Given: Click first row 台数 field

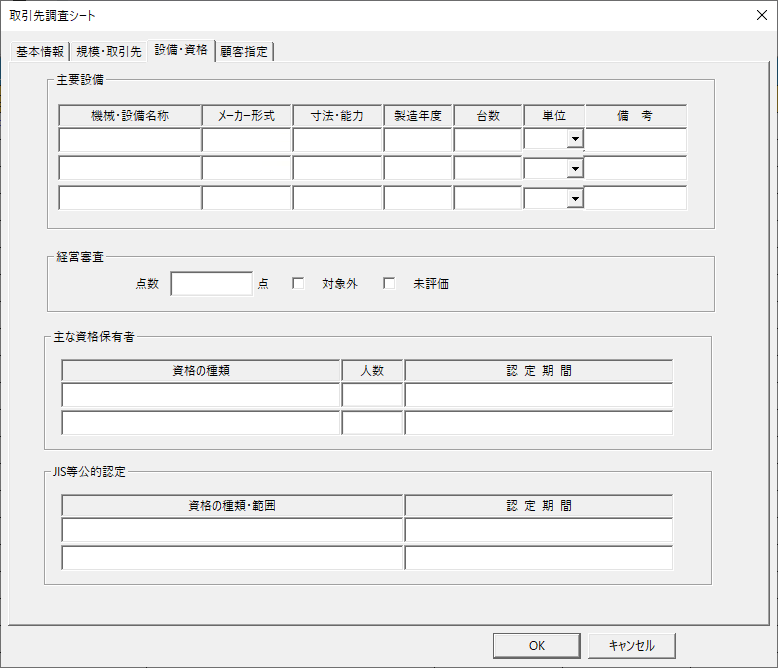Looking at the screenshot, I should (488, 140).
